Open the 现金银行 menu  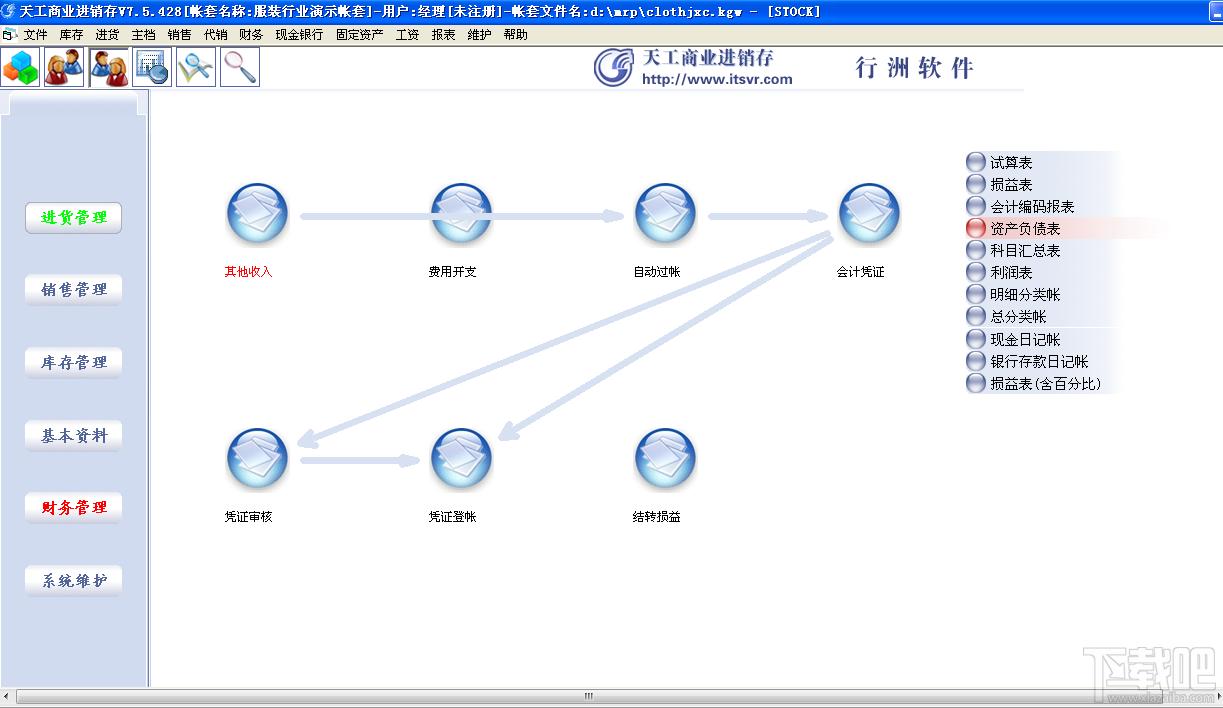click(x=299, y=34)
